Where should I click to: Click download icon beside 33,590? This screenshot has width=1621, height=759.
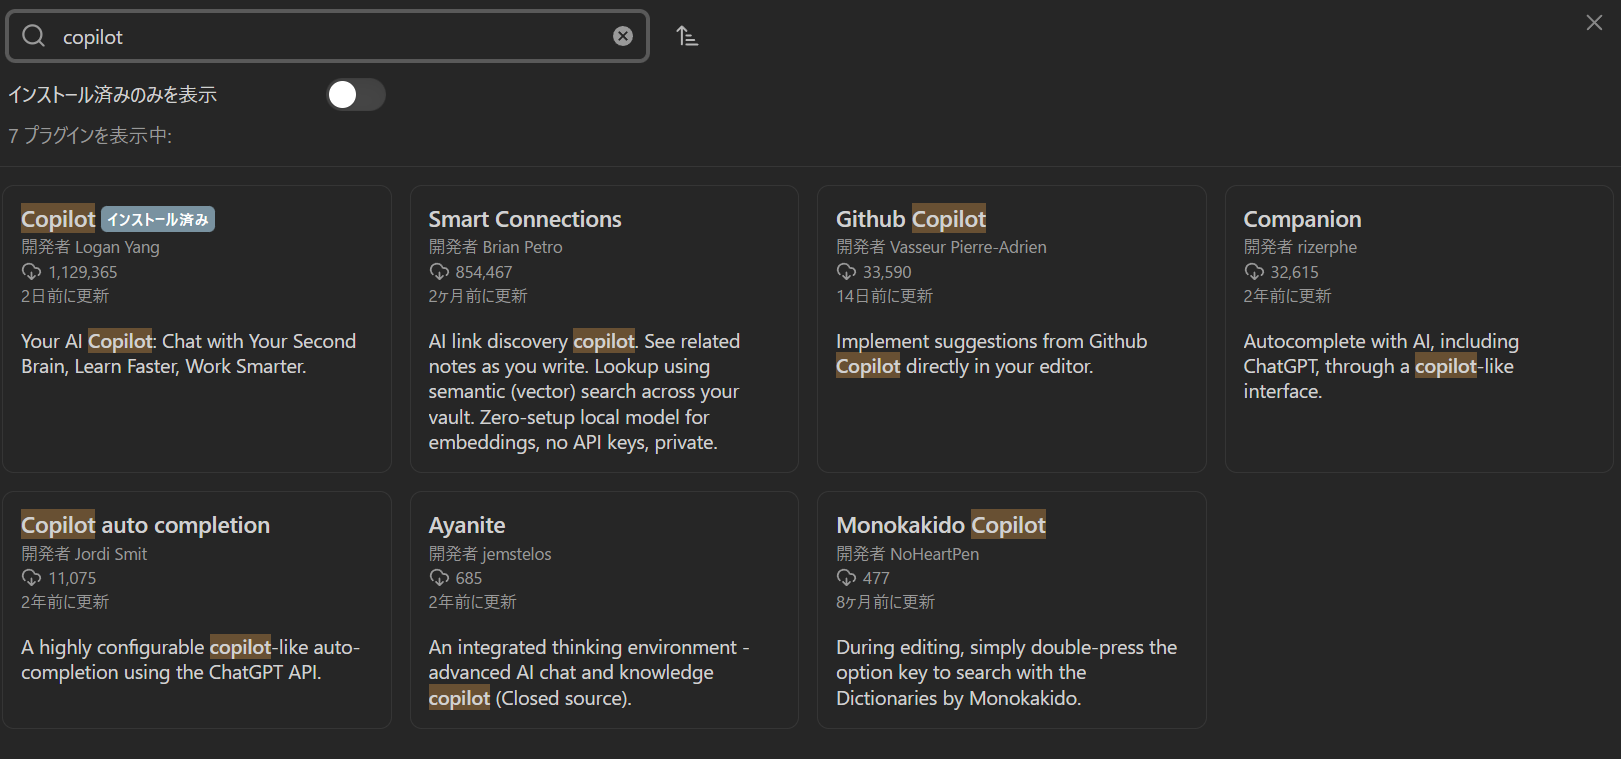(x=846, y=272)
